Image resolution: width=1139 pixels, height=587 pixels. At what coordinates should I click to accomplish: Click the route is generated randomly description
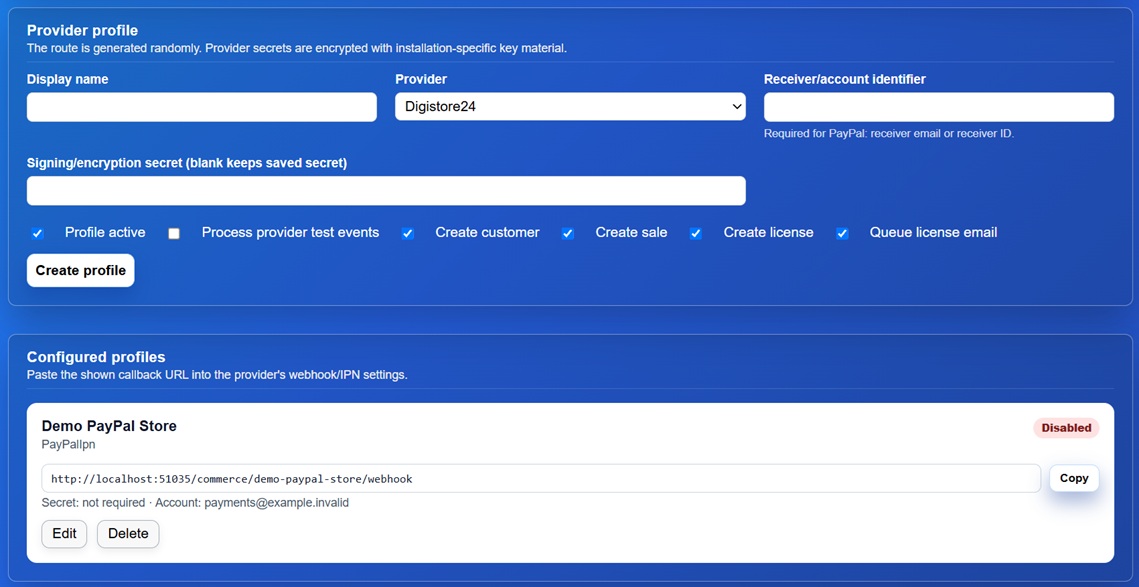click(296, 49)
